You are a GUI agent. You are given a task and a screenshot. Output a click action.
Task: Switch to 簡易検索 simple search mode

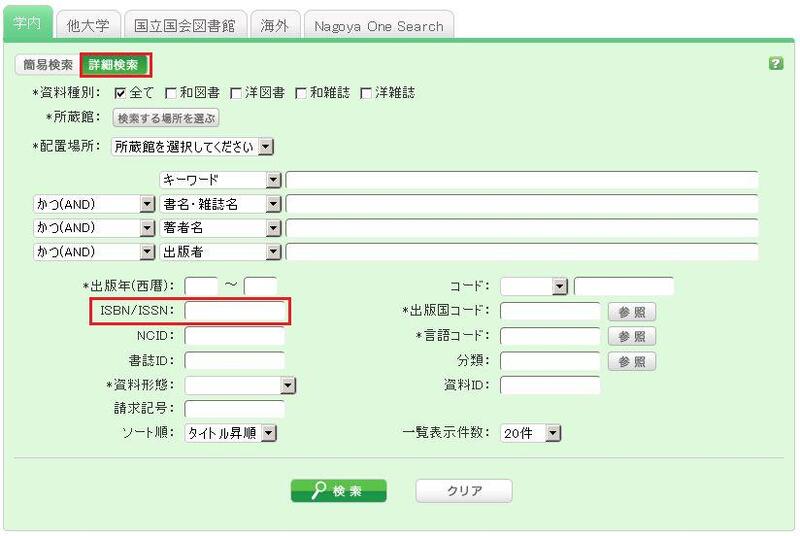coord(47,65)
